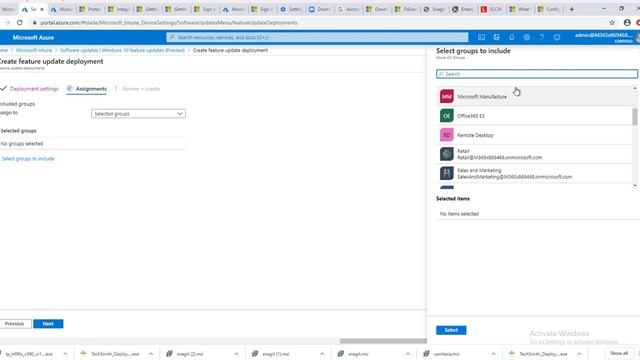Screen dimensions: 640x360
Task: Focus Azure global search bar
Action: pyautogui.click(x=317, y=37)
